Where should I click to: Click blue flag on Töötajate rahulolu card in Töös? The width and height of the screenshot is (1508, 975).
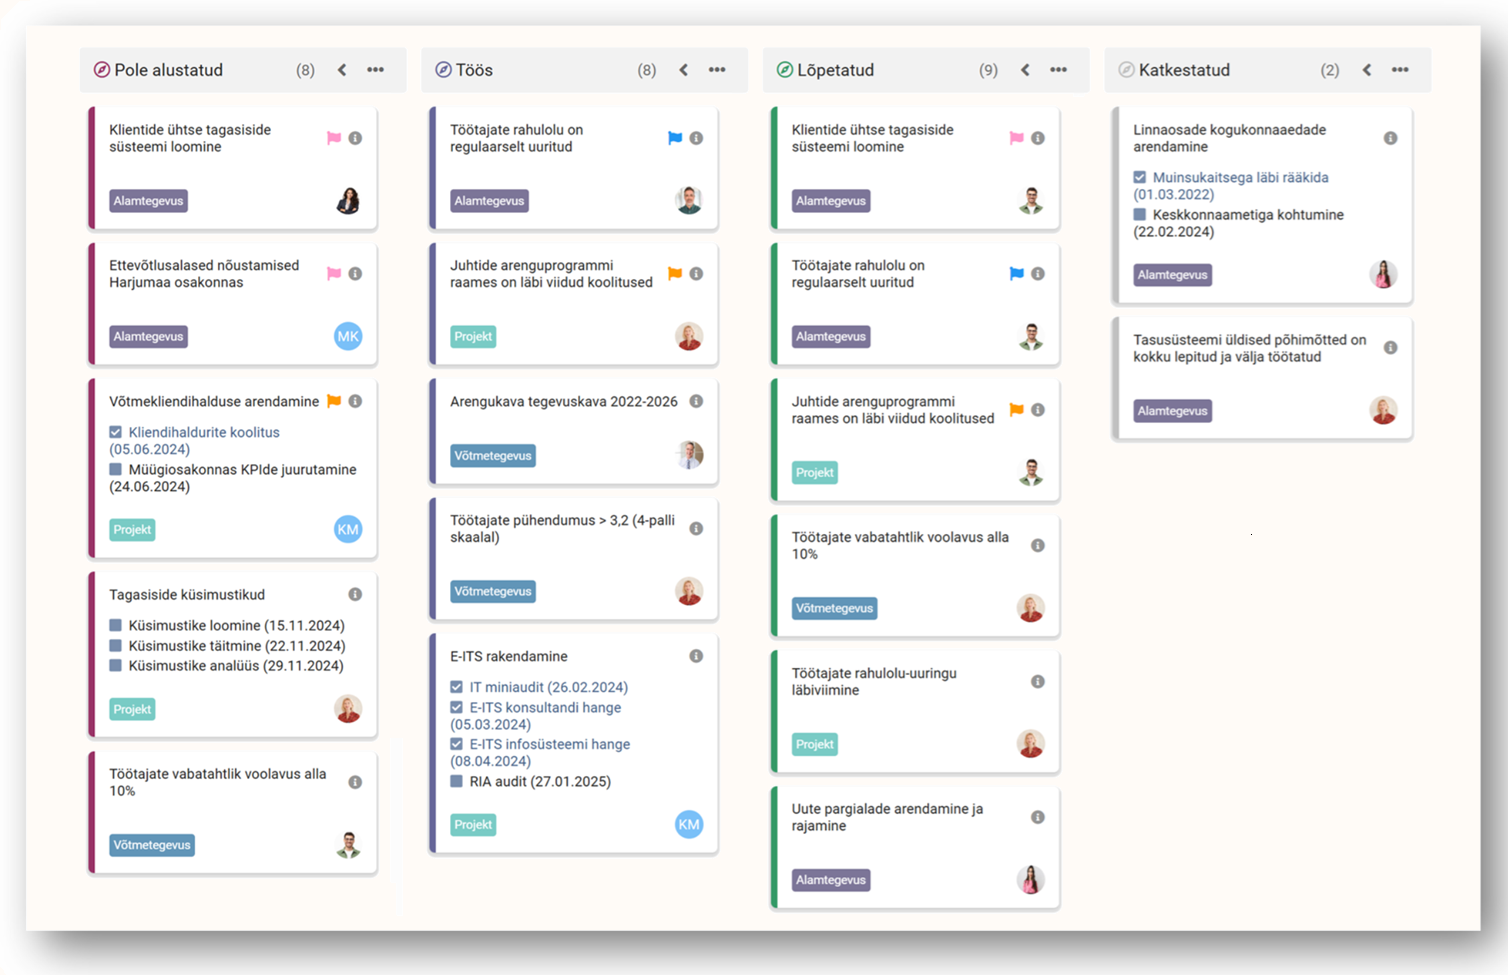click(x=675, y=138)
